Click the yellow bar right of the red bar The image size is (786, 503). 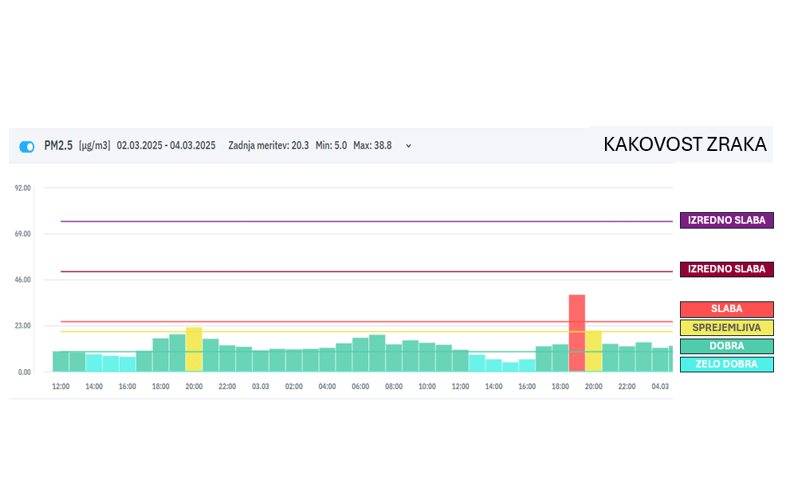594,350
